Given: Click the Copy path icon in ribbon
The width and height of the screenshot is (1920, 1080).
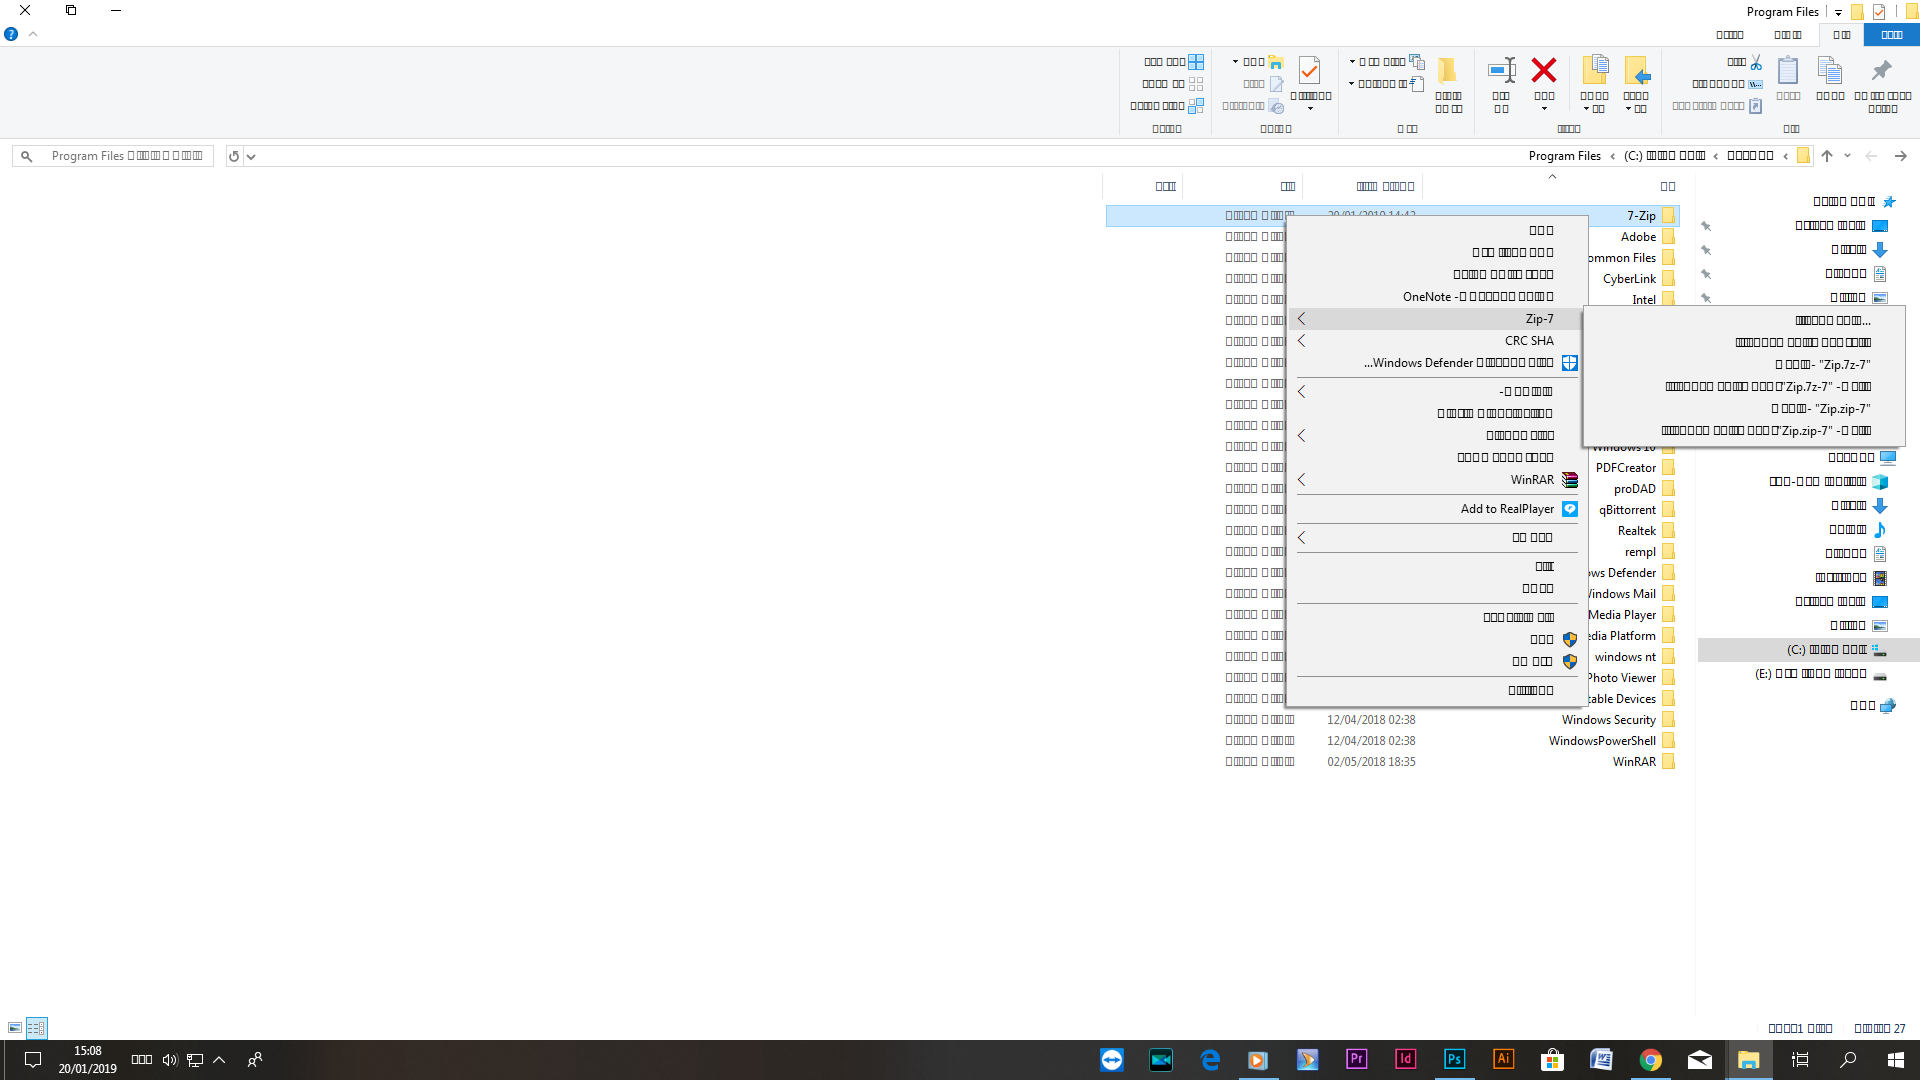Looking at the screenshot, I should click(1756, 84).
